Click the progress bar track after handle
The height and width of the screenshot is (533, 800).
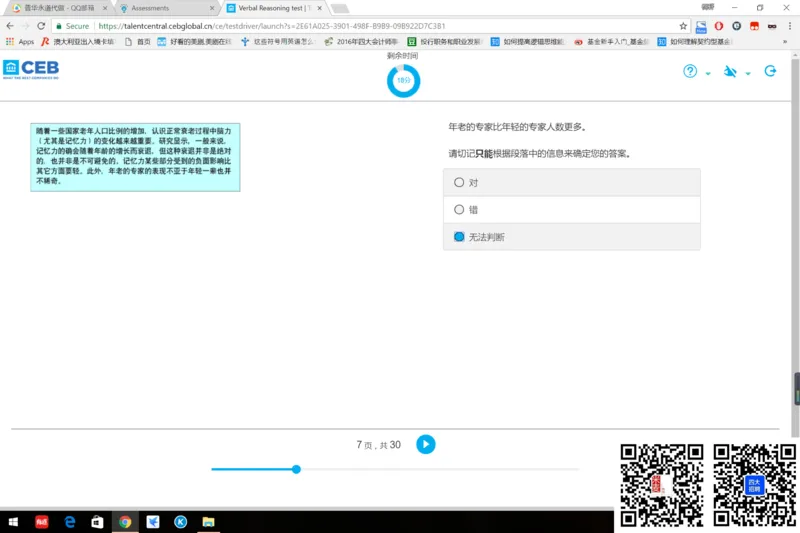440,469
